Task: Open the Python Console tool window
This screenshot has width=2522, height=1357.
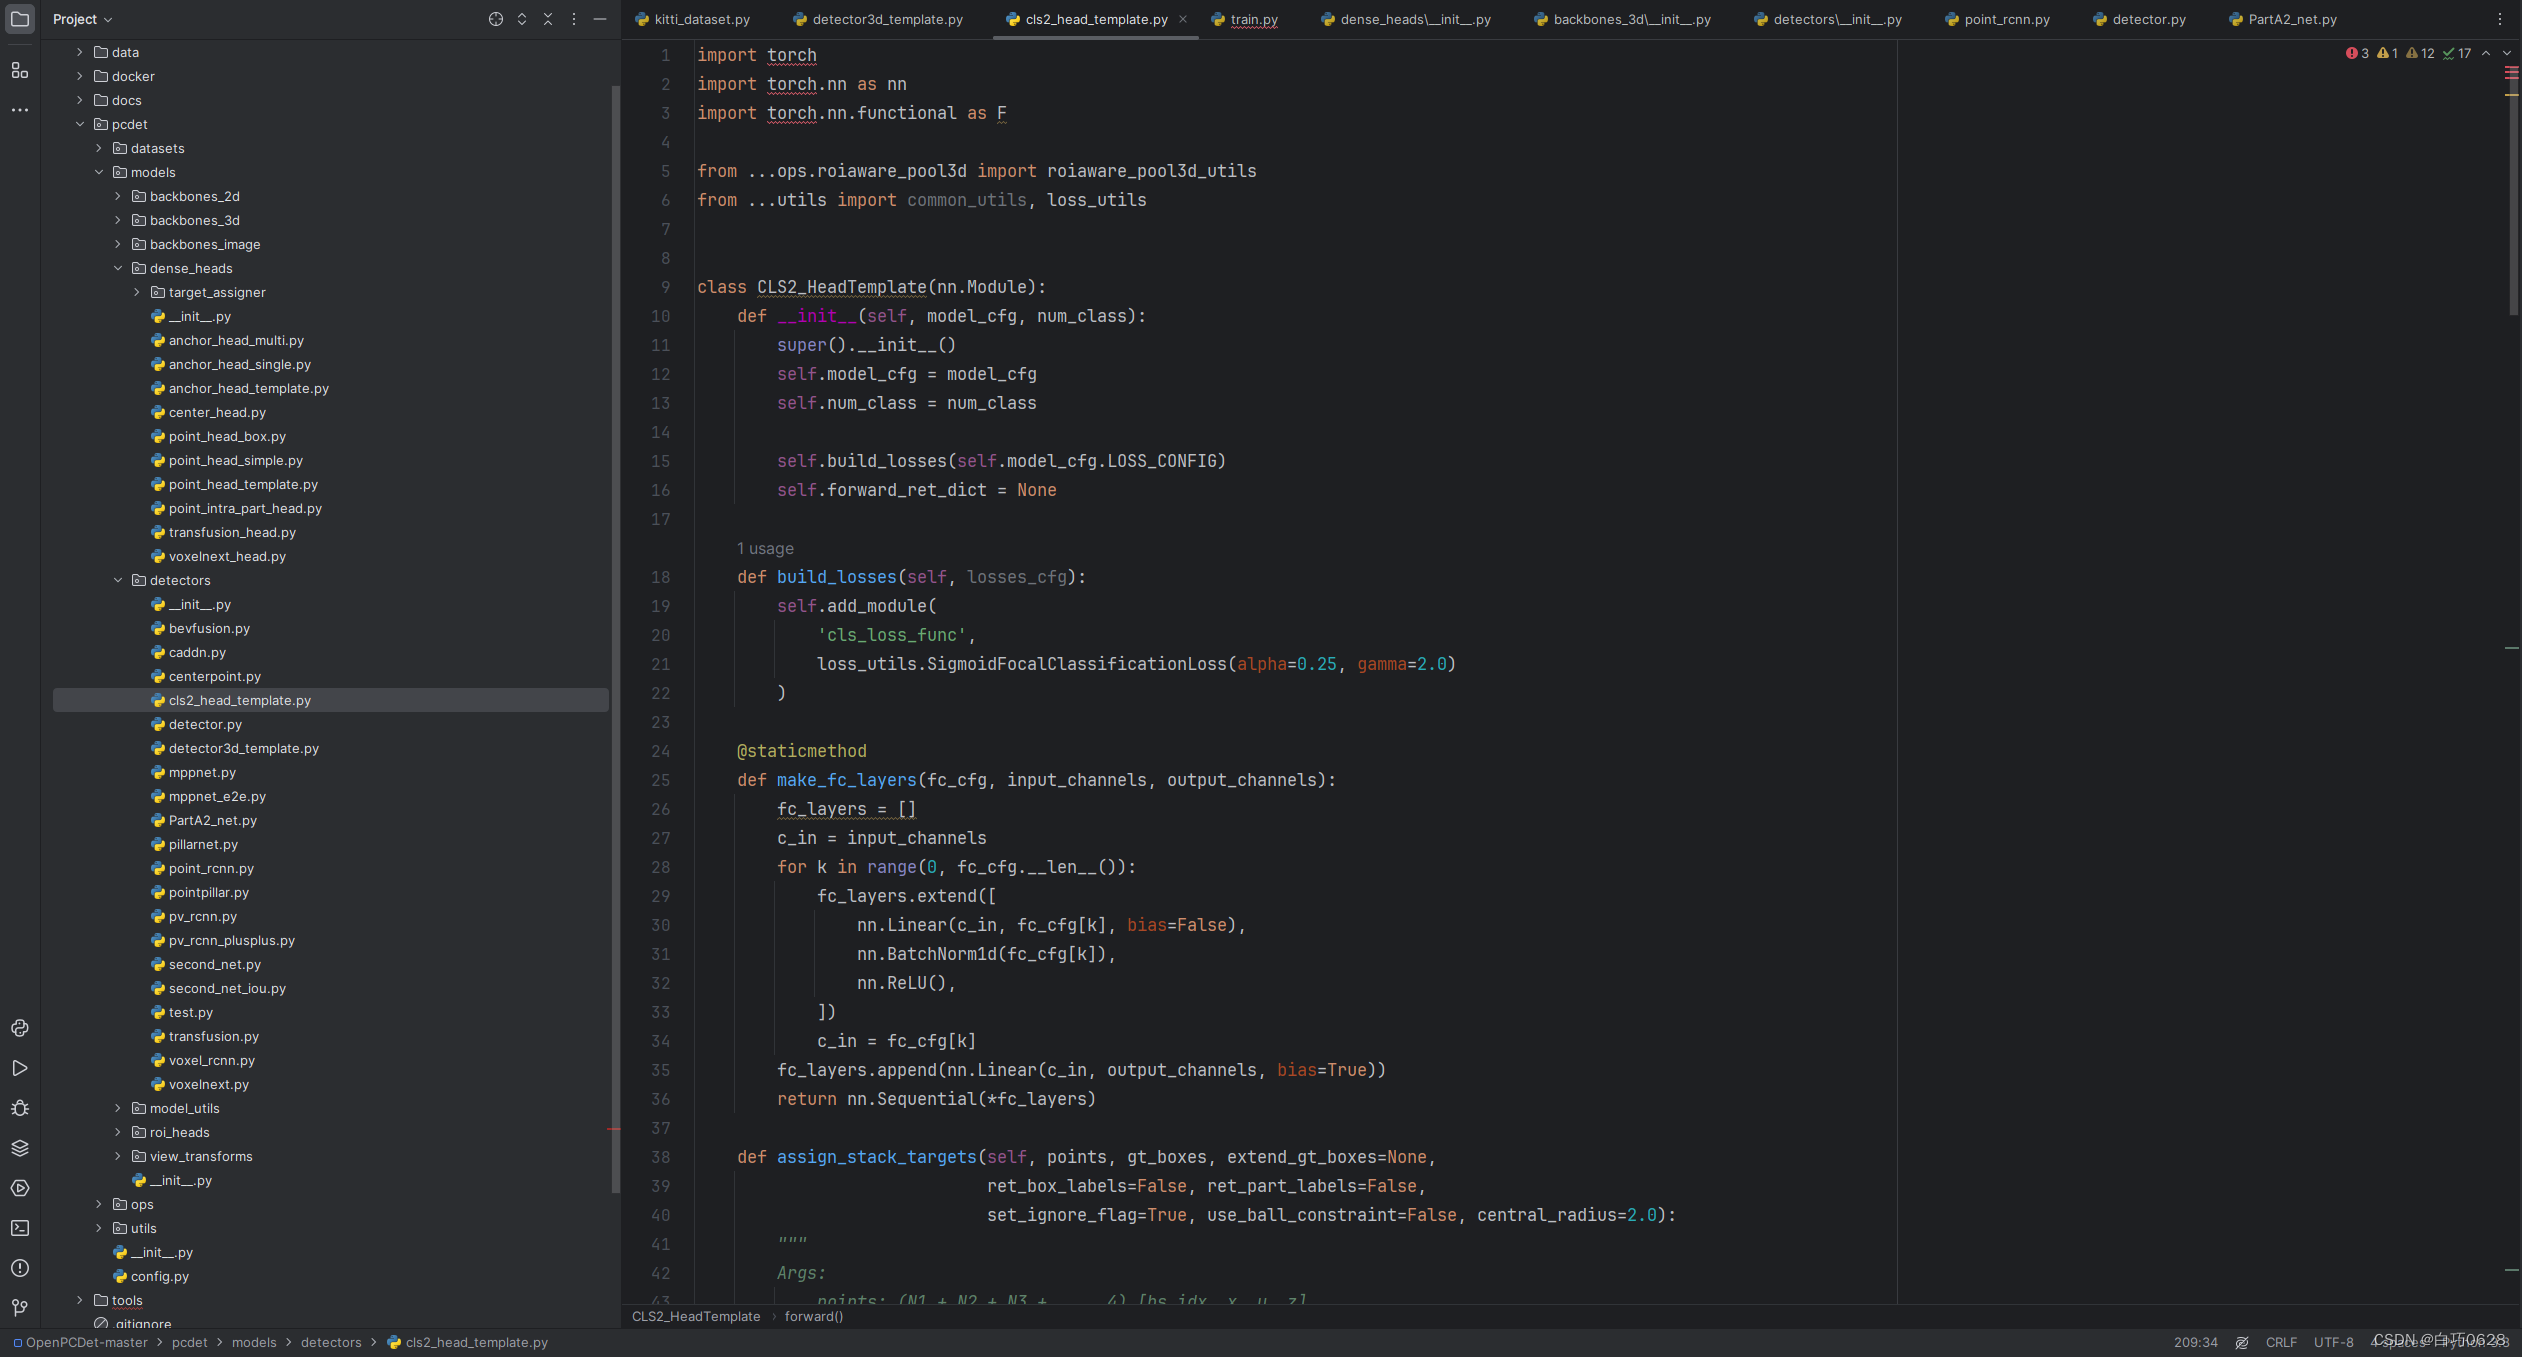Action: point(19,1028)
